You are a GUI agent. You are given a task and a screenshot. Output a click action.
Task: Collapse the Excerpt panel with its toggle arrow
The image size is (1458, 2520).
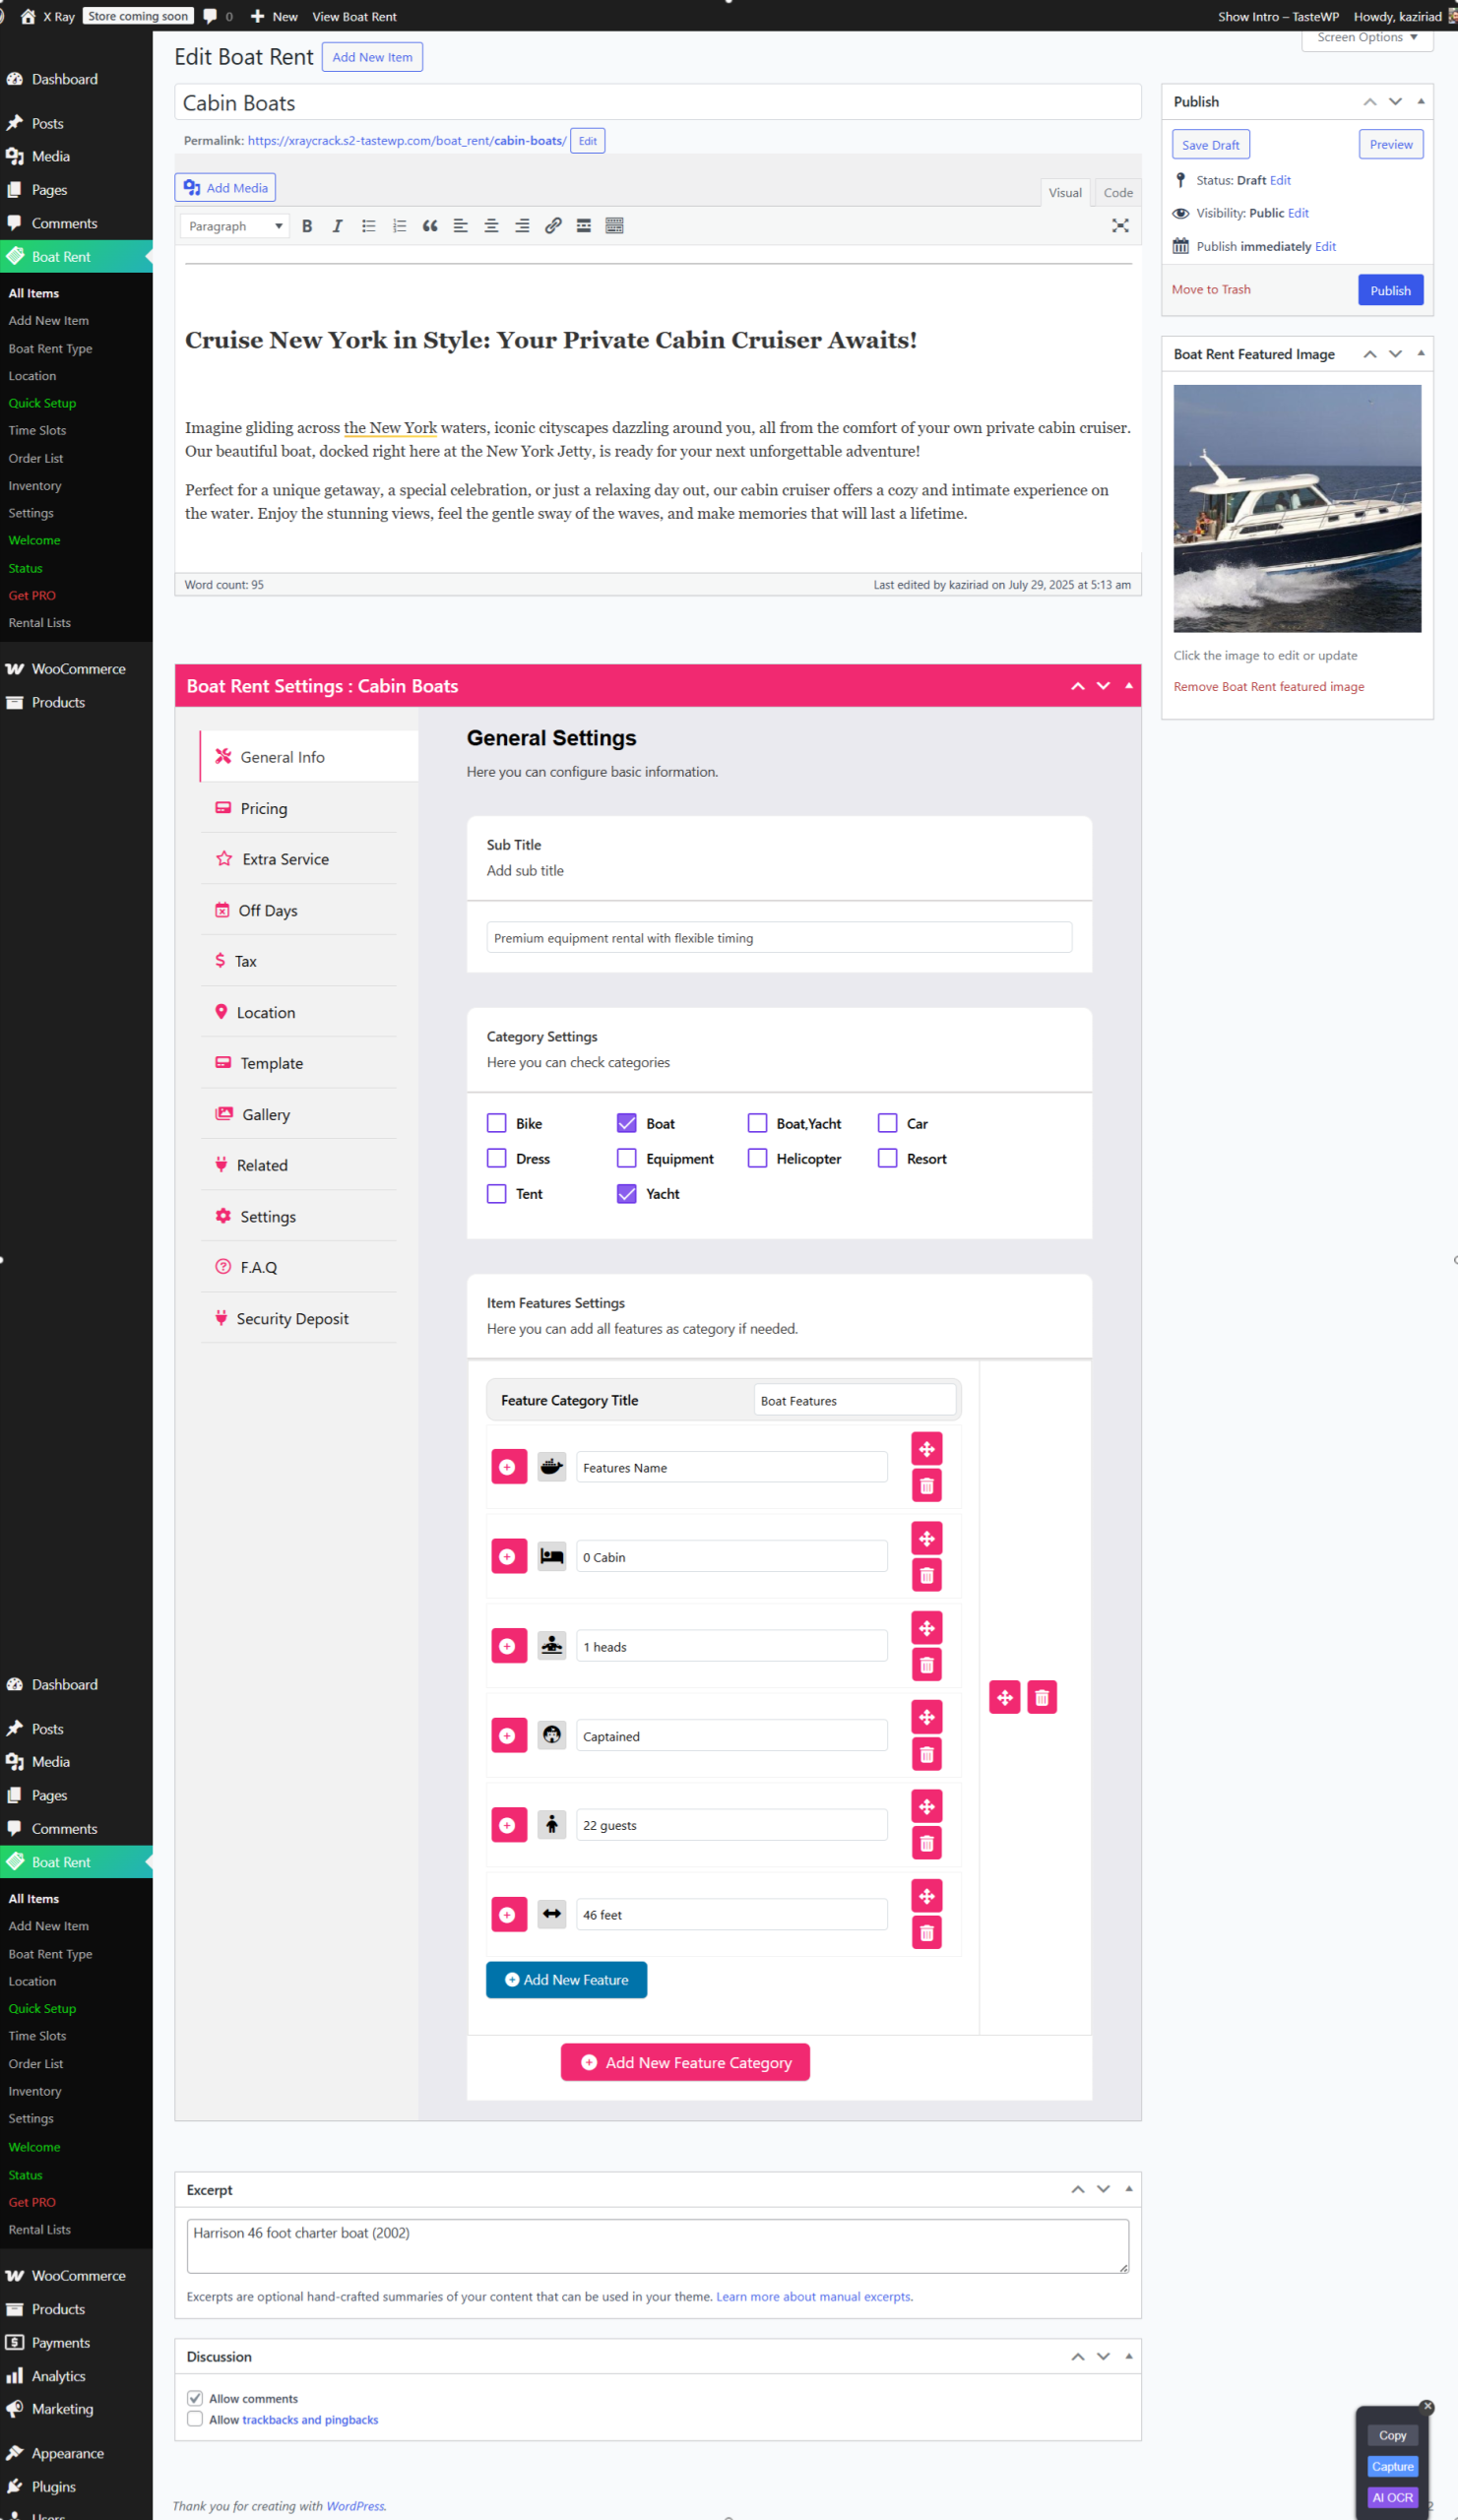[1128, 2189]
